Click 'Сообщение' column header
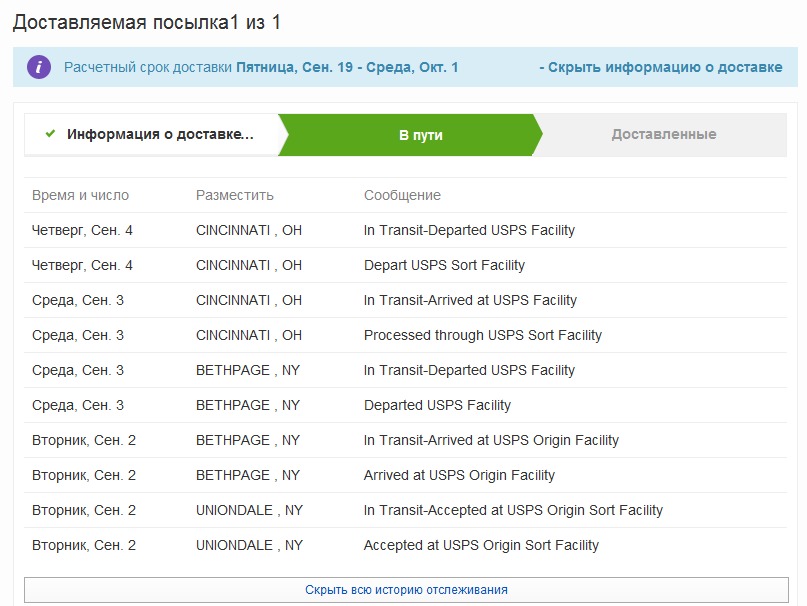This screenshot has height=606, width=807. [402, 195]
